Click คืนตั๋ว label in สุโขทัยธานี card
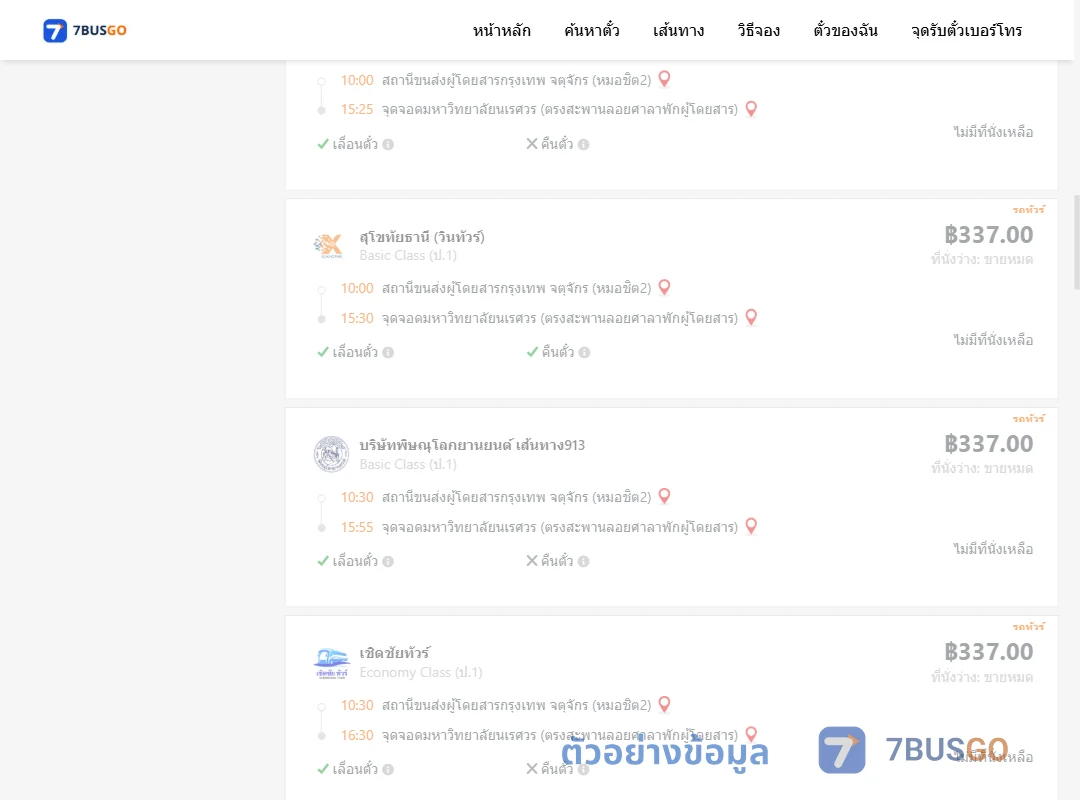This screenshot has width=1080, height=800. click(557, 352)
